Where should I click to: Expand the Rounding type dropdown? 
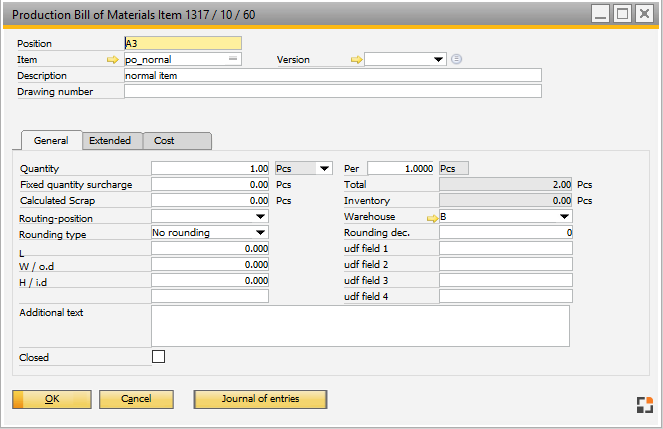pyautogui.click(x=261, y=233)
